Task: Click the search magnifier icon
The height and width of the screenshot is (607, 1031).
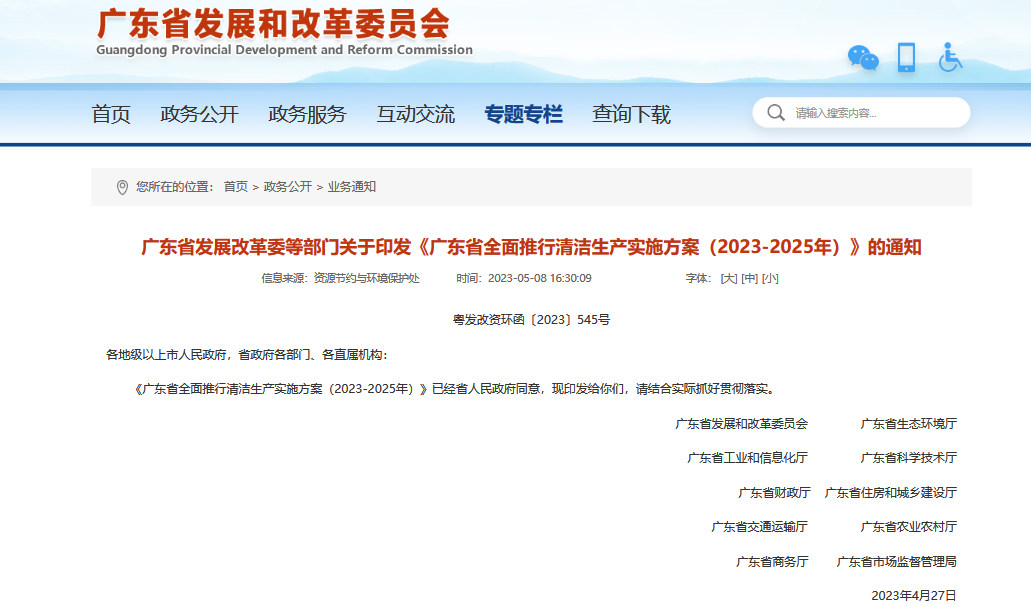Action: click(776, 113)
